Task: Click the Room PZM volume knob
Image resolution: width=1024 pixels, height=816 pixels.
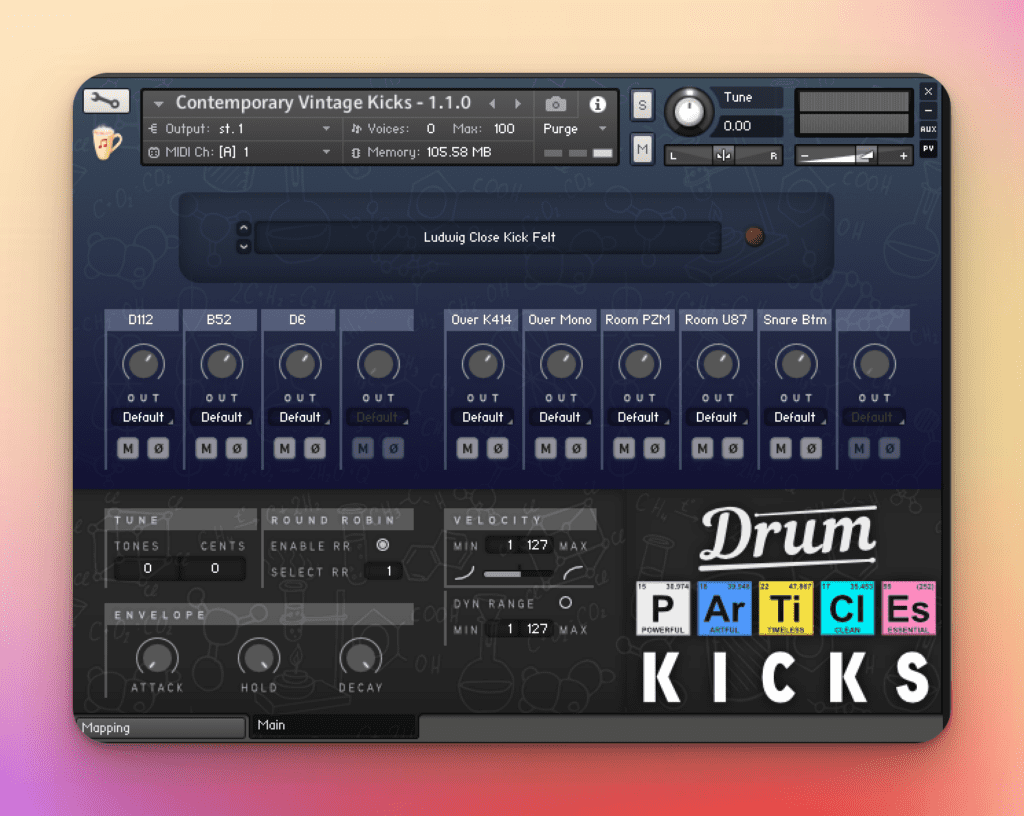Action: pos(639,364)
